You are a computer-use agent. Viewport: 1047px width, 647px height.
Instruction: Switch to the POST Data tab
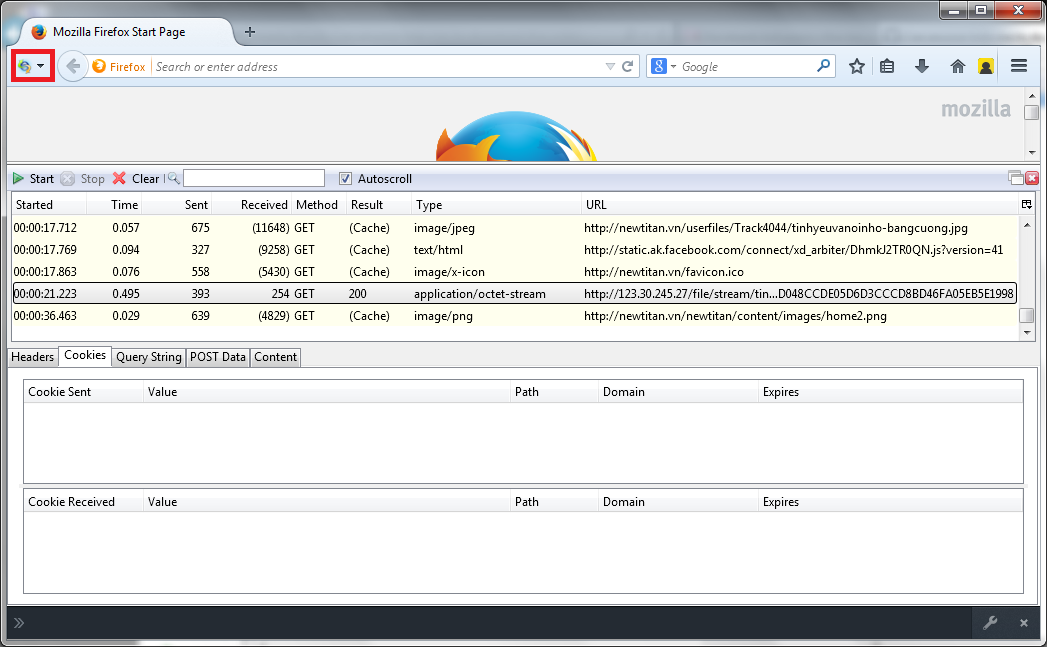pyautogui.click(x=218, y=357)
